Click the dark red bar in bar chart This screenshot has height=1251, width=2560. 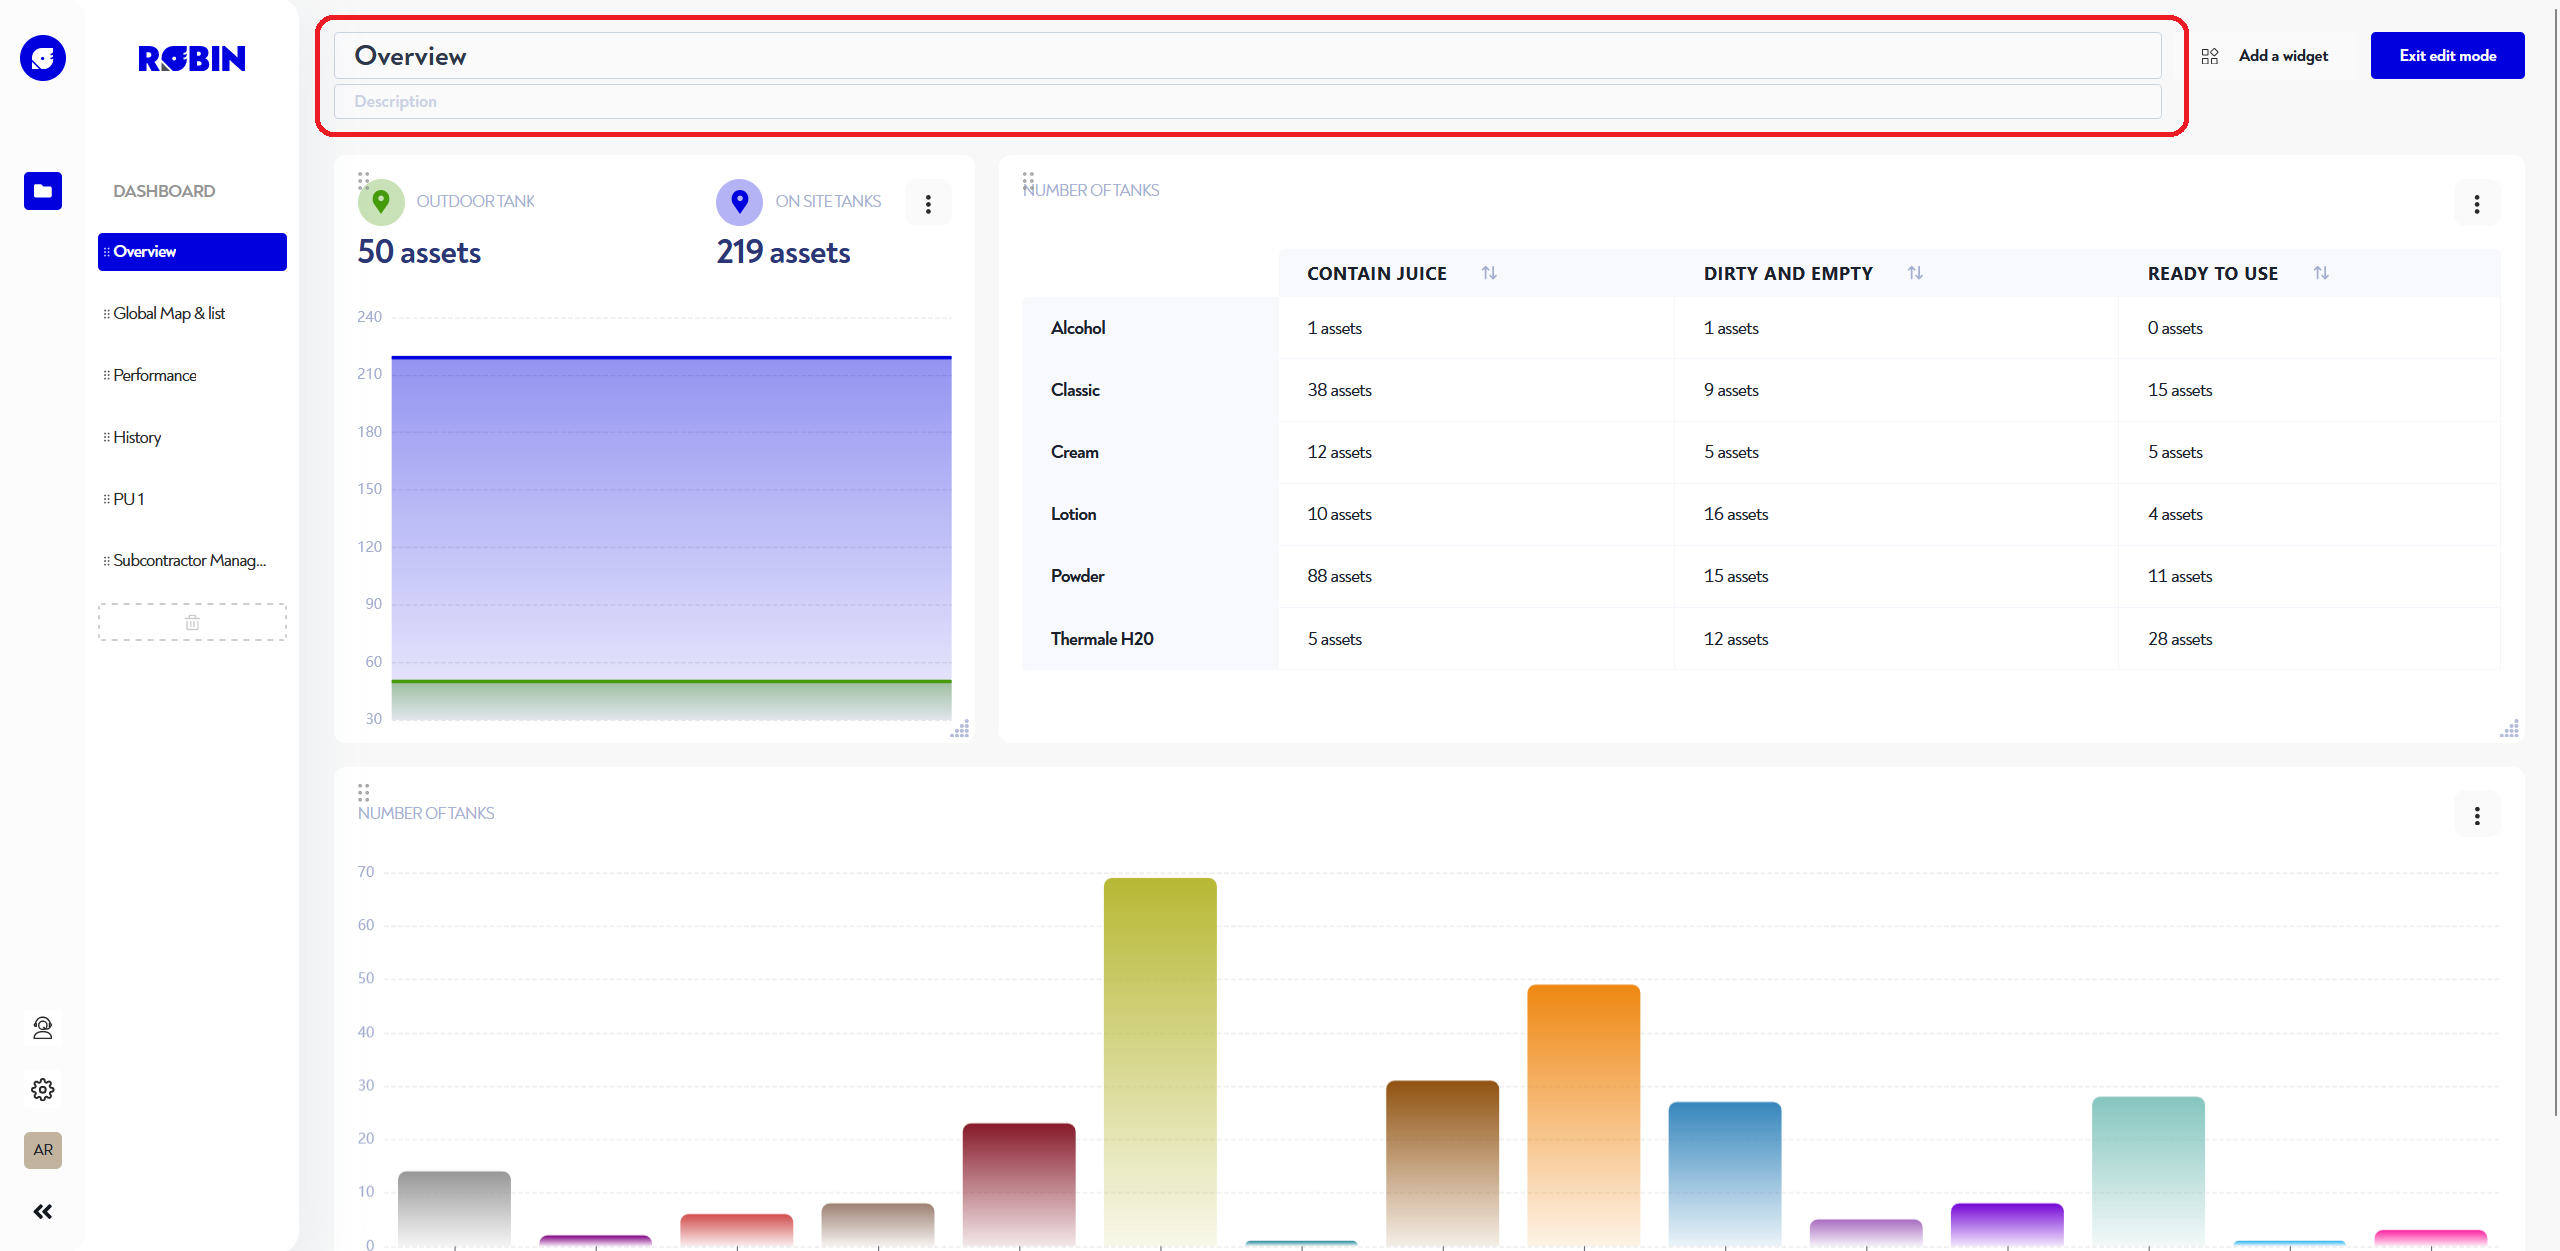[1019, 1184]
